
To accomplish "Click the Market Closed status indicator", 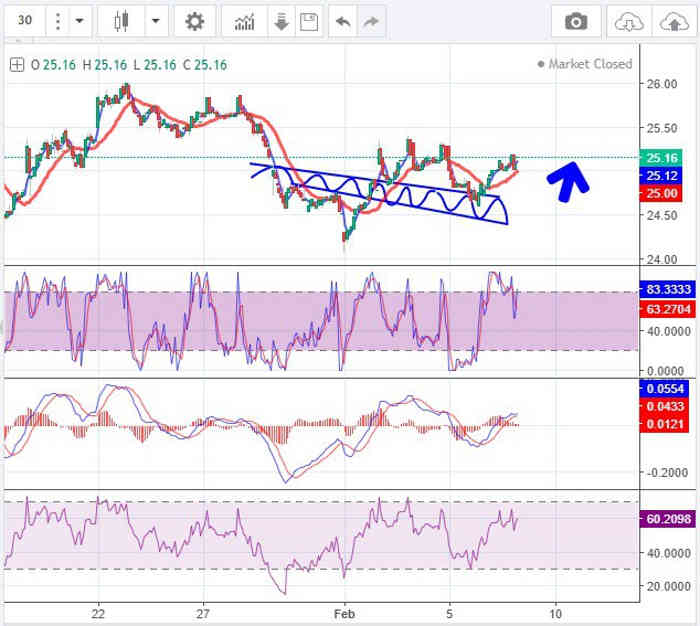I will pos(589,64).
